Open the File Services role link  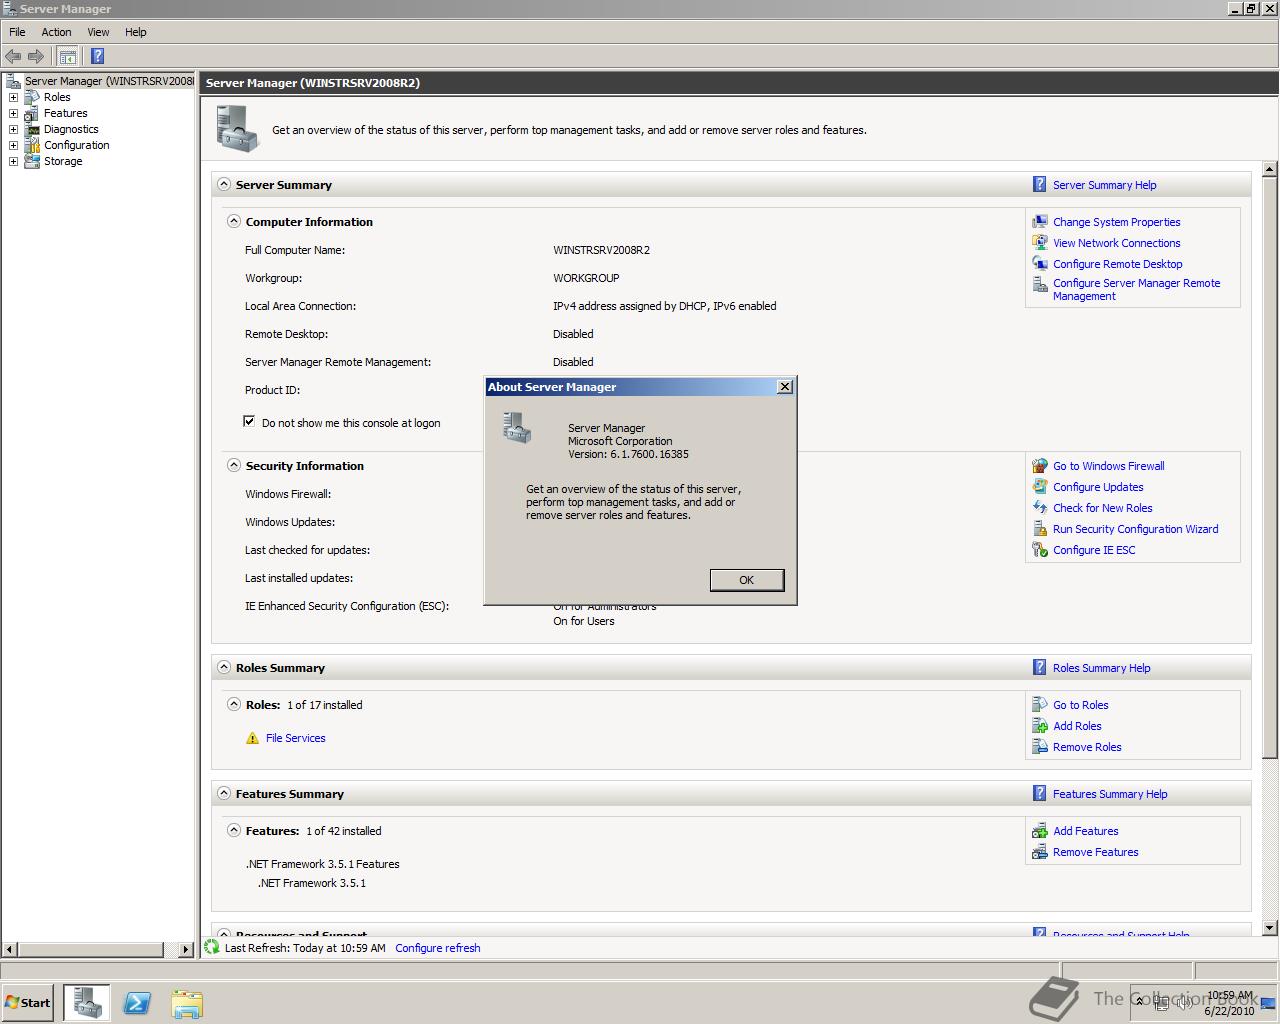295,738
